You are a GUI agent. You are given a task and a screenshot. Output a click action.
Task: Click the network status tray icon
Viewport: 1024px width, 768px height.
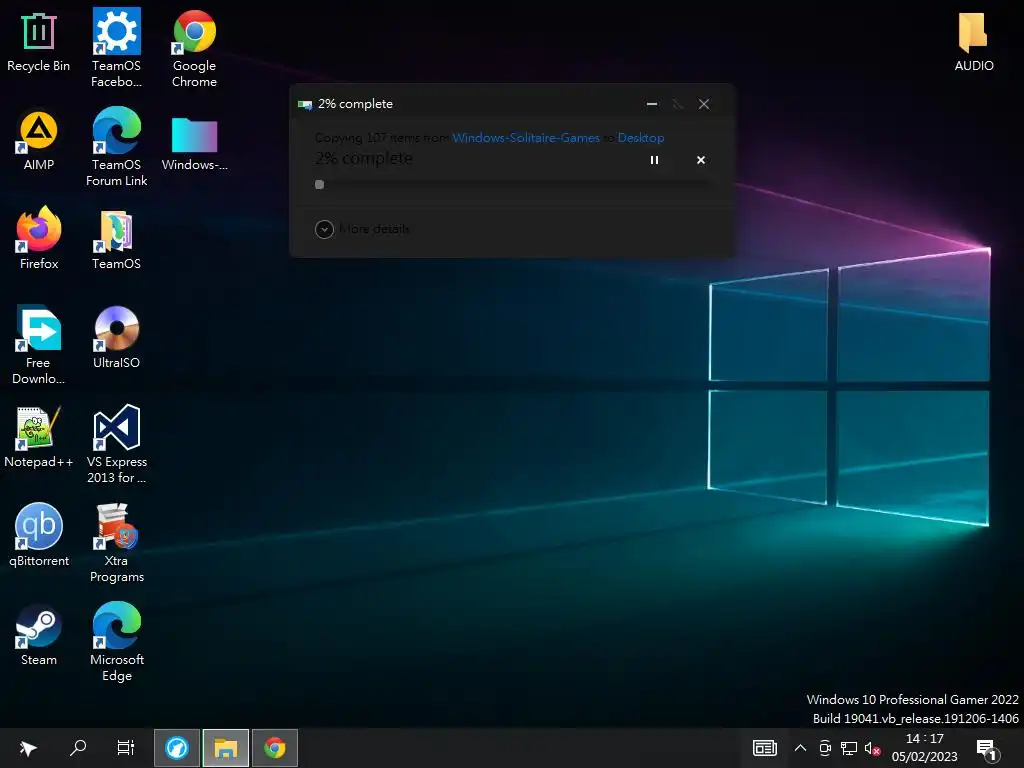tap(849, 748)
